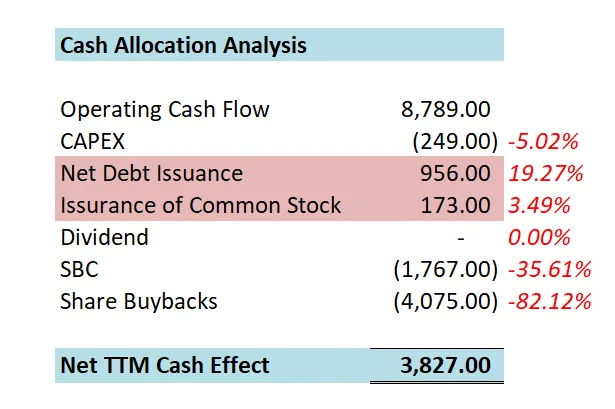The height and width of the screenshot is (409, 615).
Task: Click the Issurance of Common Stock label
Action: pyautogui.click(x=201, y=205)
